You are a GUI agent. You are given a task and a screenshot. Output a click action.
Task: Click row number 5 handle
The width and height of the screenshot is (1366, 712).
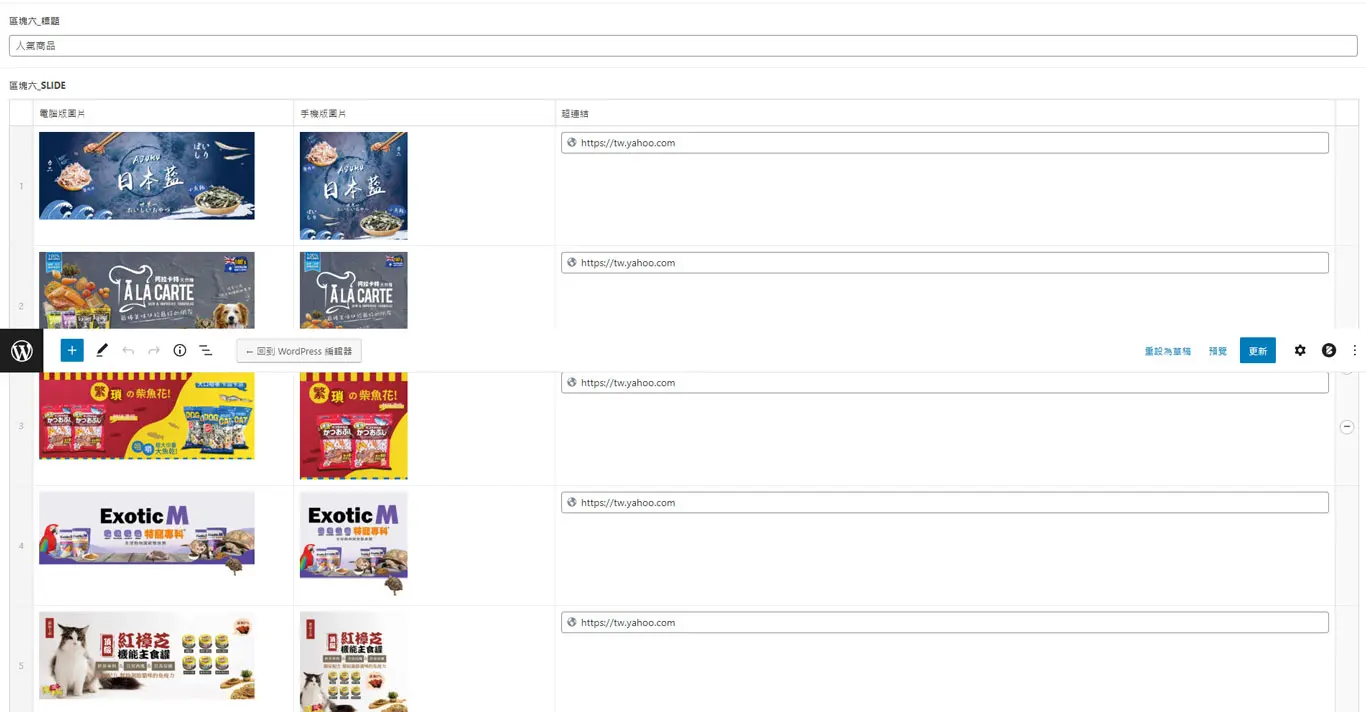pyautogui.click(x=21, y=665)
